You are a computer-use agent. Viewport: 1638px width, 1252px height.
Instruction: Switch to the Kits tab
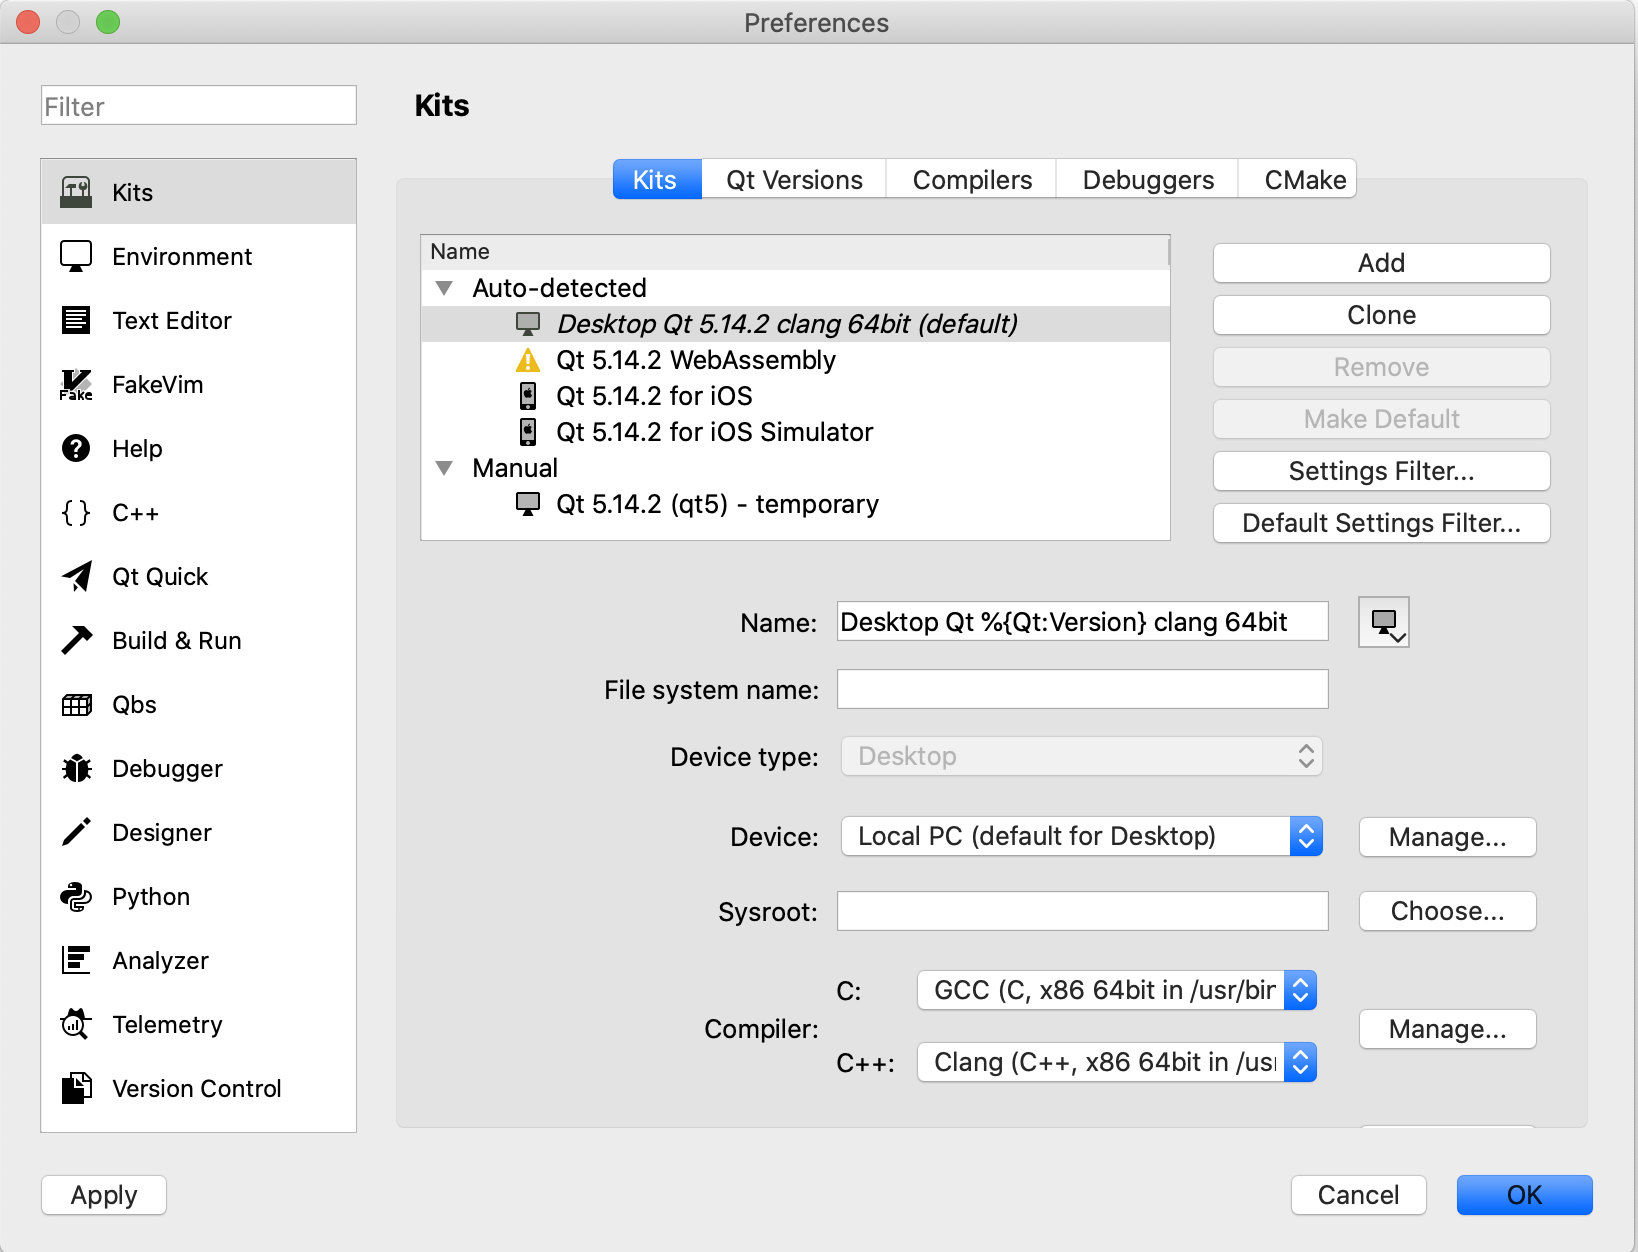656,180
